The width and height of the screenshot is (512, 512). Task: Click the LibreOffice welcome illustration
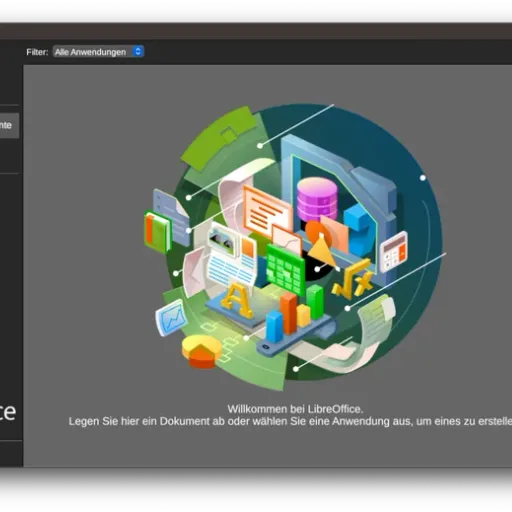coord(295,247)
